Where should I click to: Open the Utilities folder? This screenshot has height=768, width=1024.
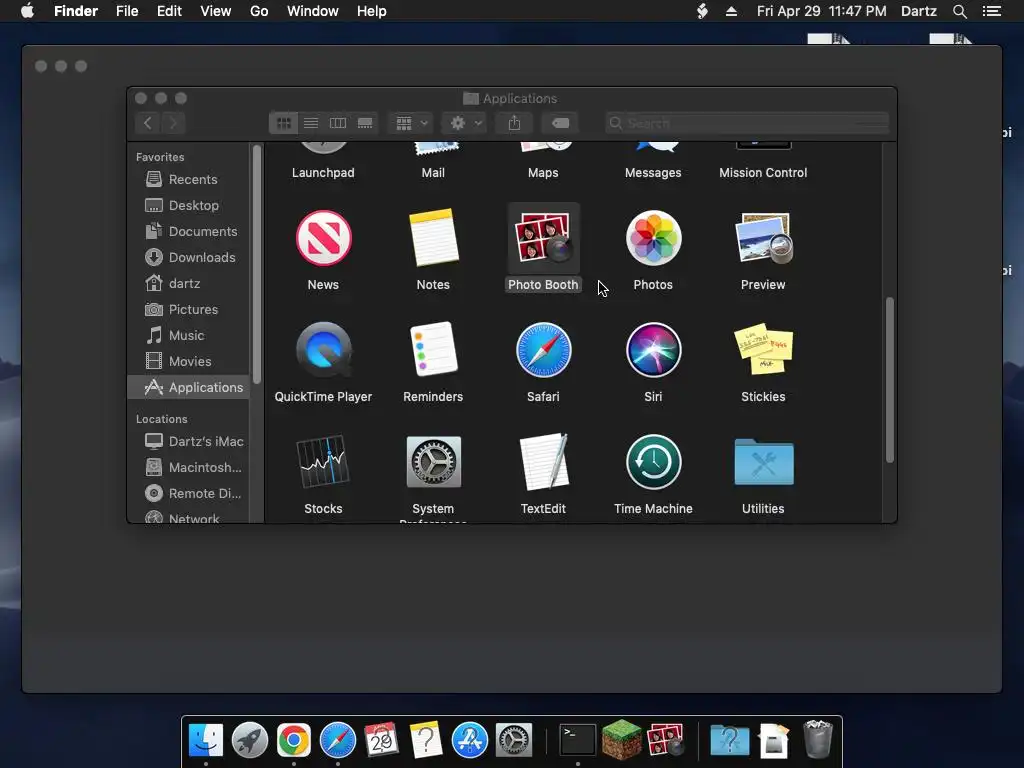763,462
